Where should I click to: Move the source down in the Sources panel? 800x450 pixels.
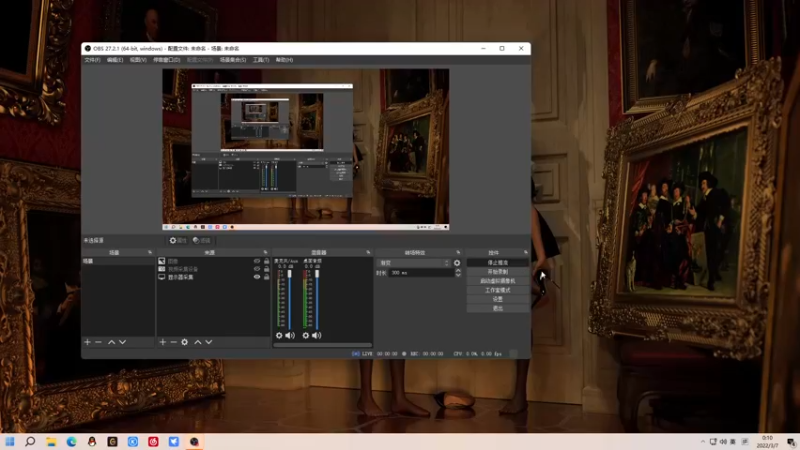pyautogui.click(x=209, y=342)
